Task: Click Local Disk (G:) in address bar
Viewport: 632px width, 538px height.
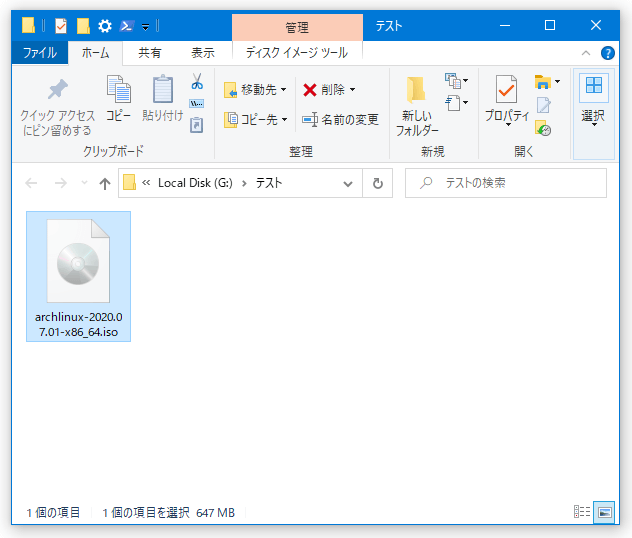Action: tap(195, 183)
